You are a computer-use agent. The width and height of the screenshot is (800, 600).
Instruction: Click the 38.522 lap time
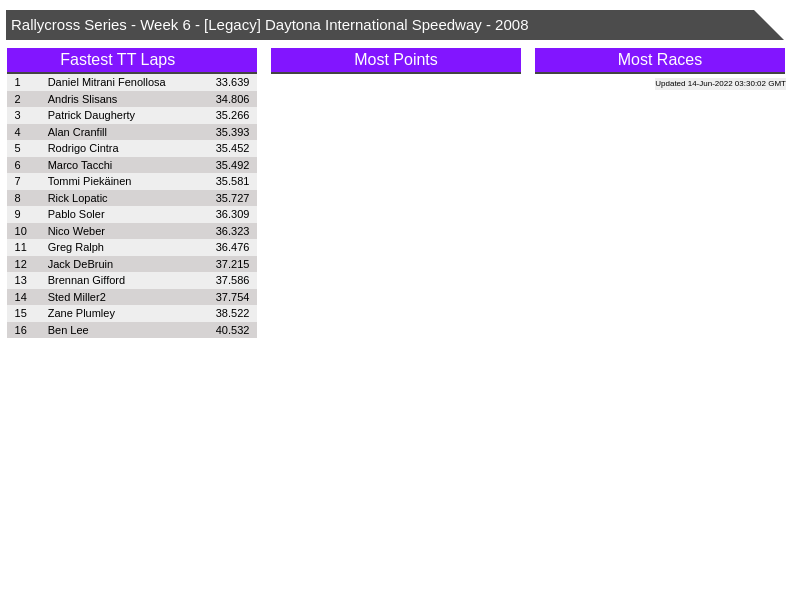click(232, 313)
